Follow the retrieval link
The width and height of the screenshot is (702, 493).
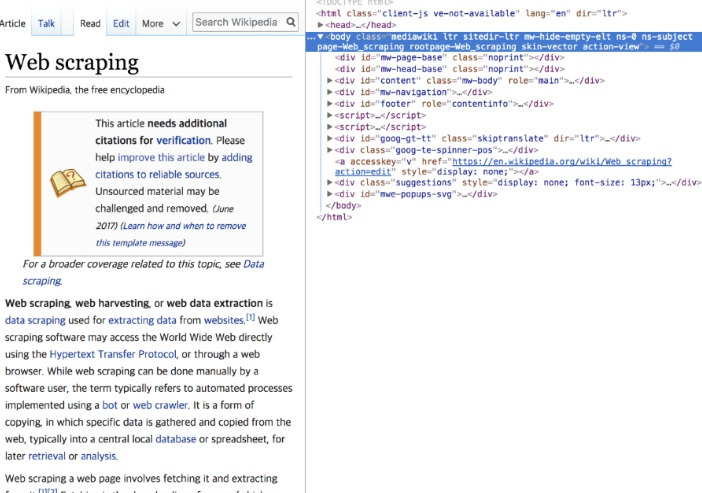pos(47,456)
